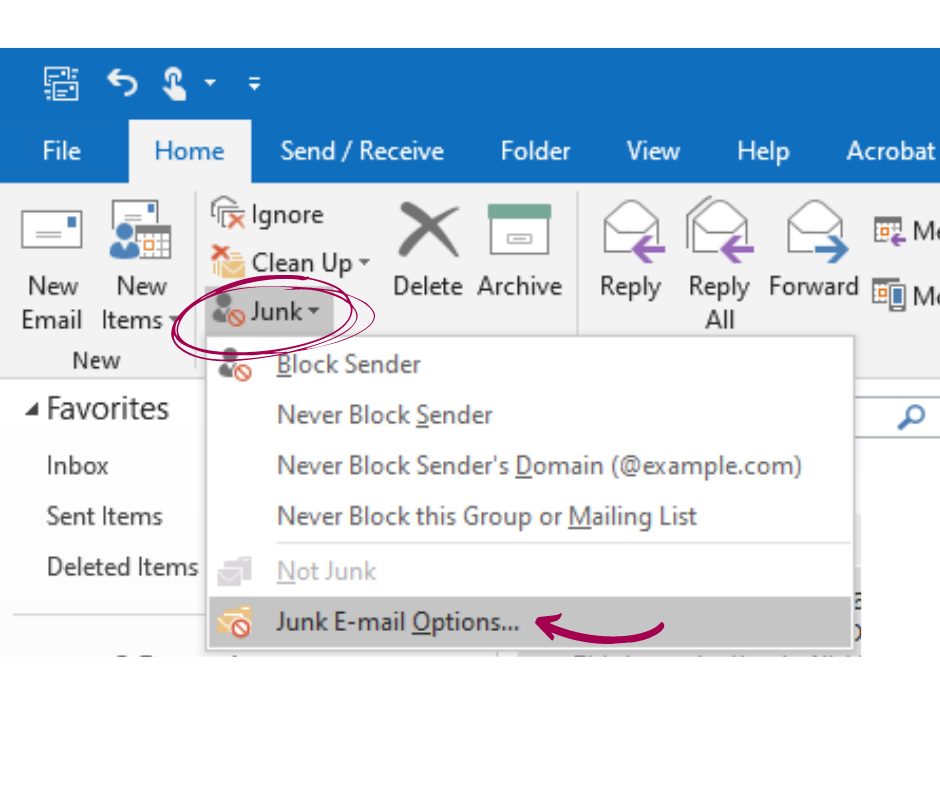This screenshot has width=940, height=788.
Task: Select Junk E-mail Options from the menu
Action: [x=397, y=621]
